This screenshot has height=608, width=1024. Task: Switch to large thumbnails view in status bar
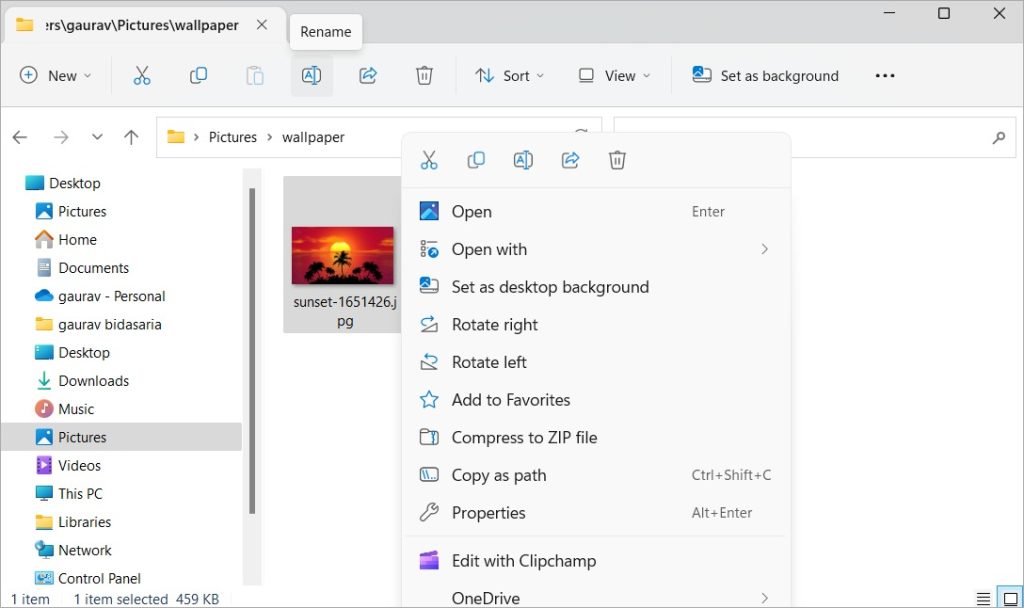pyautogui.click(x=1011, y=598)
